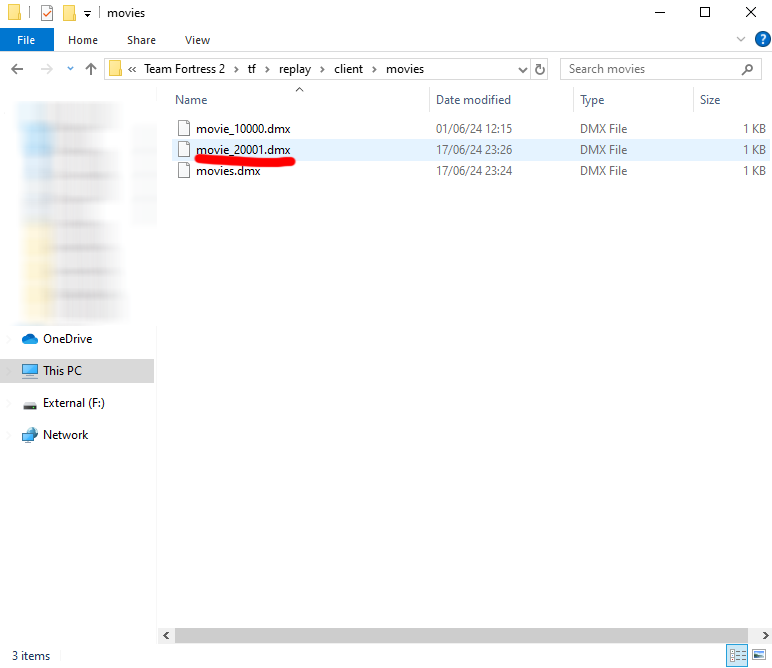Click DMX File type for movies.dmx
This screenshot has height=668, width=772.
[603, 171]
